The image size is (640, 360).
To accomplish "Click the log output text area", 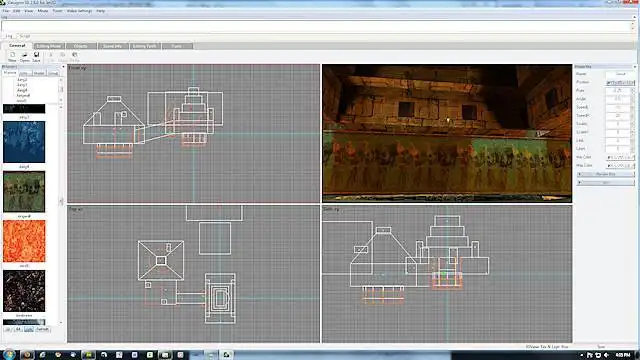I will click(316, 26).
